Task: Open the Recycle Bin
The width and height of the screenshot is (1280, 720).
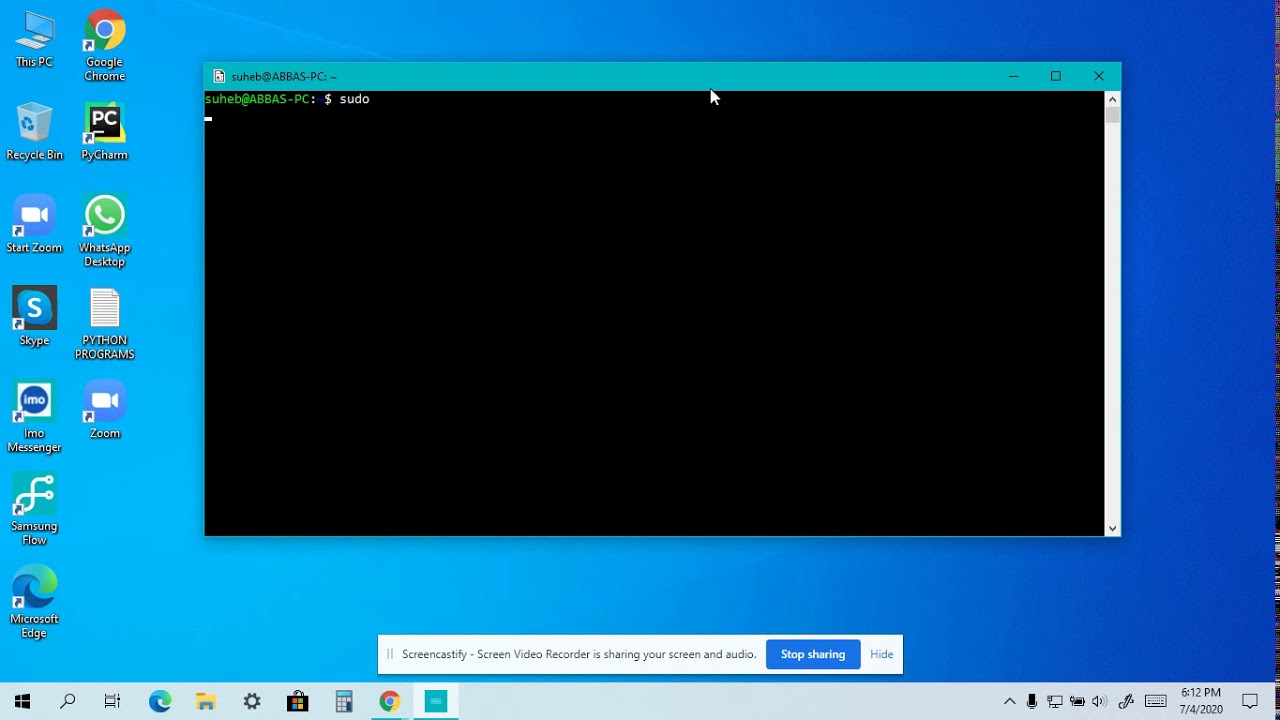Action: [34, 132]
